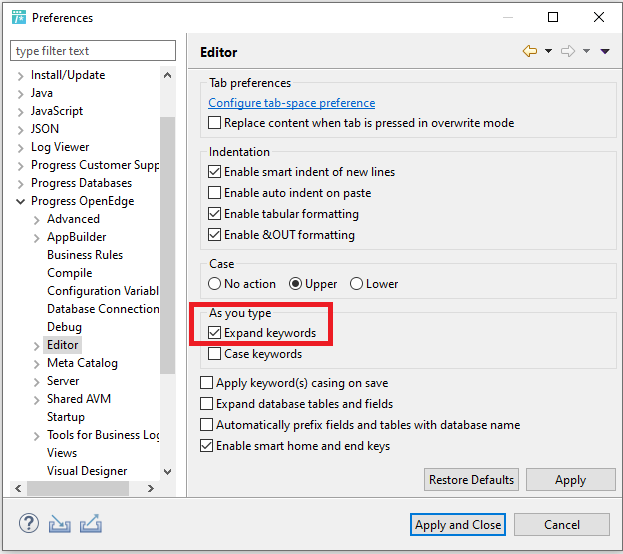Open Configure tab-space preference link
The image size is (623, 554).
click(292, 103)
